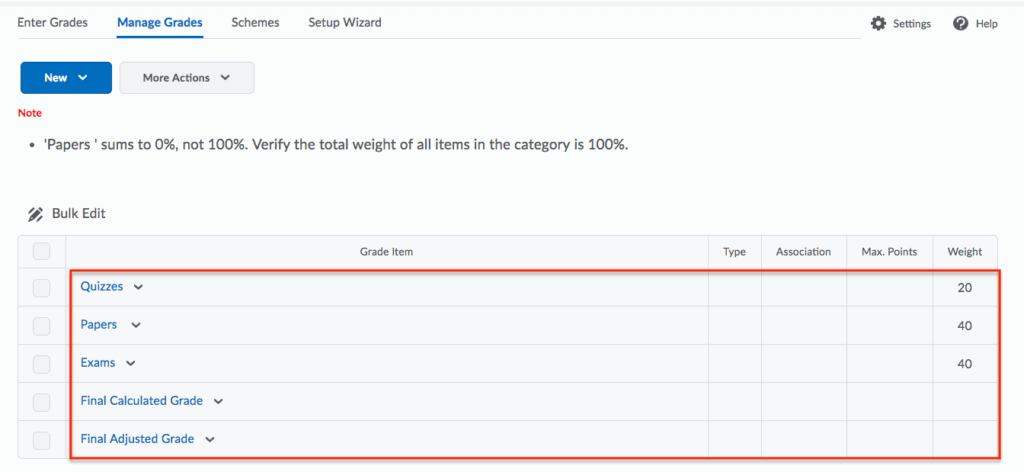
Task: Click the Bulk Edit pencil icon
Action: (36, 214)
